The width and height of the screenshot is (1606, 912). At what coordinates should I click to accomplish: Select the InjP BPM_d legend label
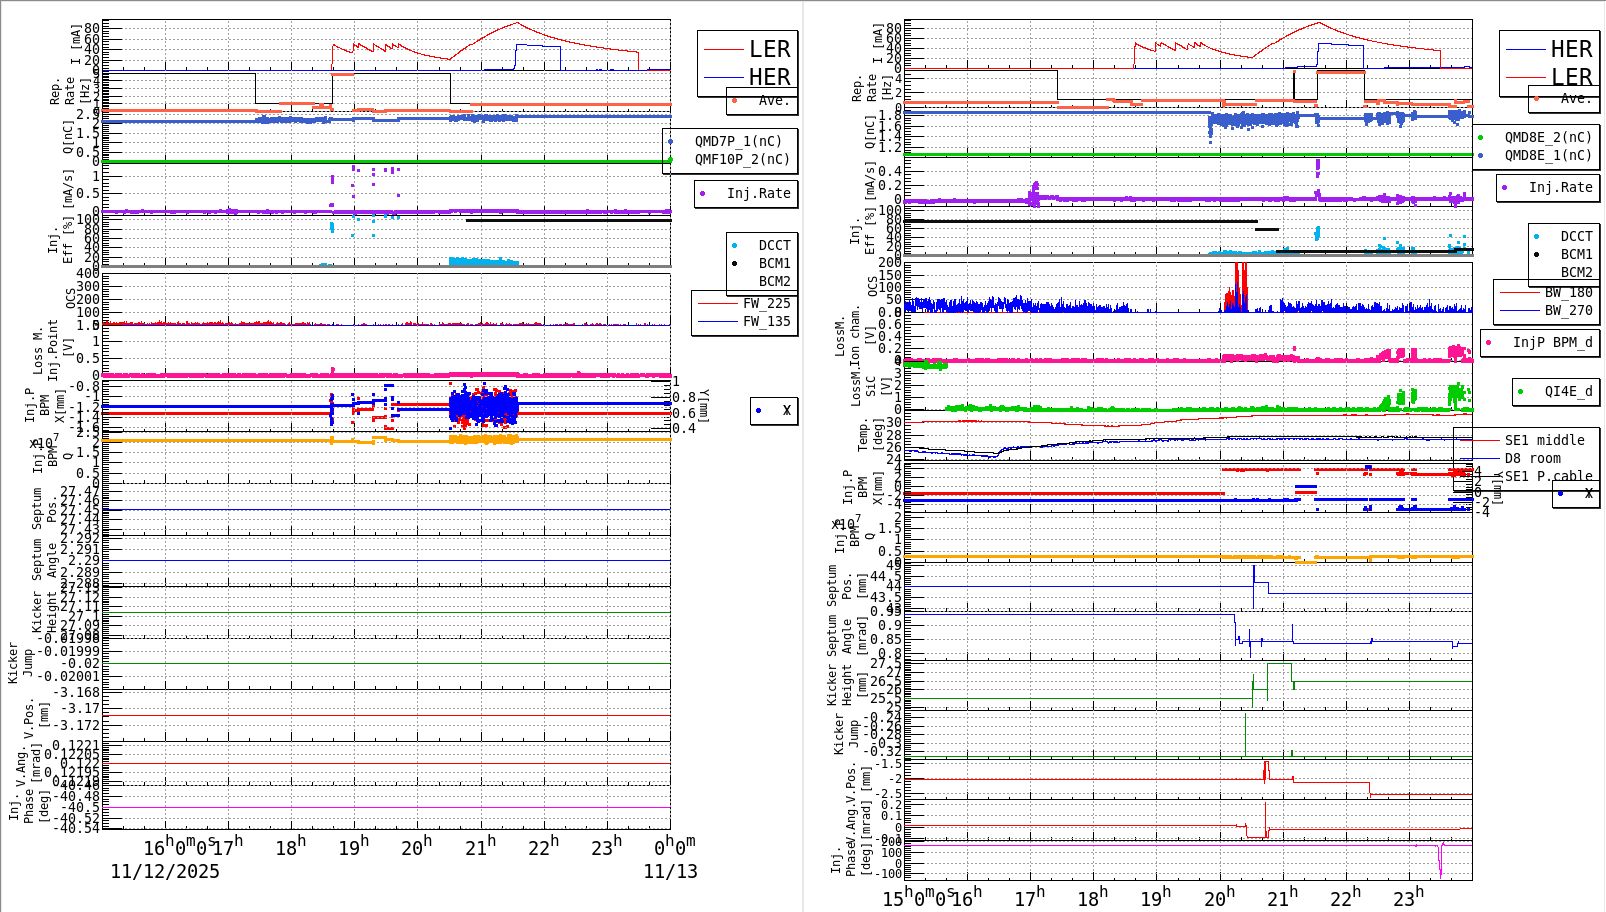click(1552, 342)
